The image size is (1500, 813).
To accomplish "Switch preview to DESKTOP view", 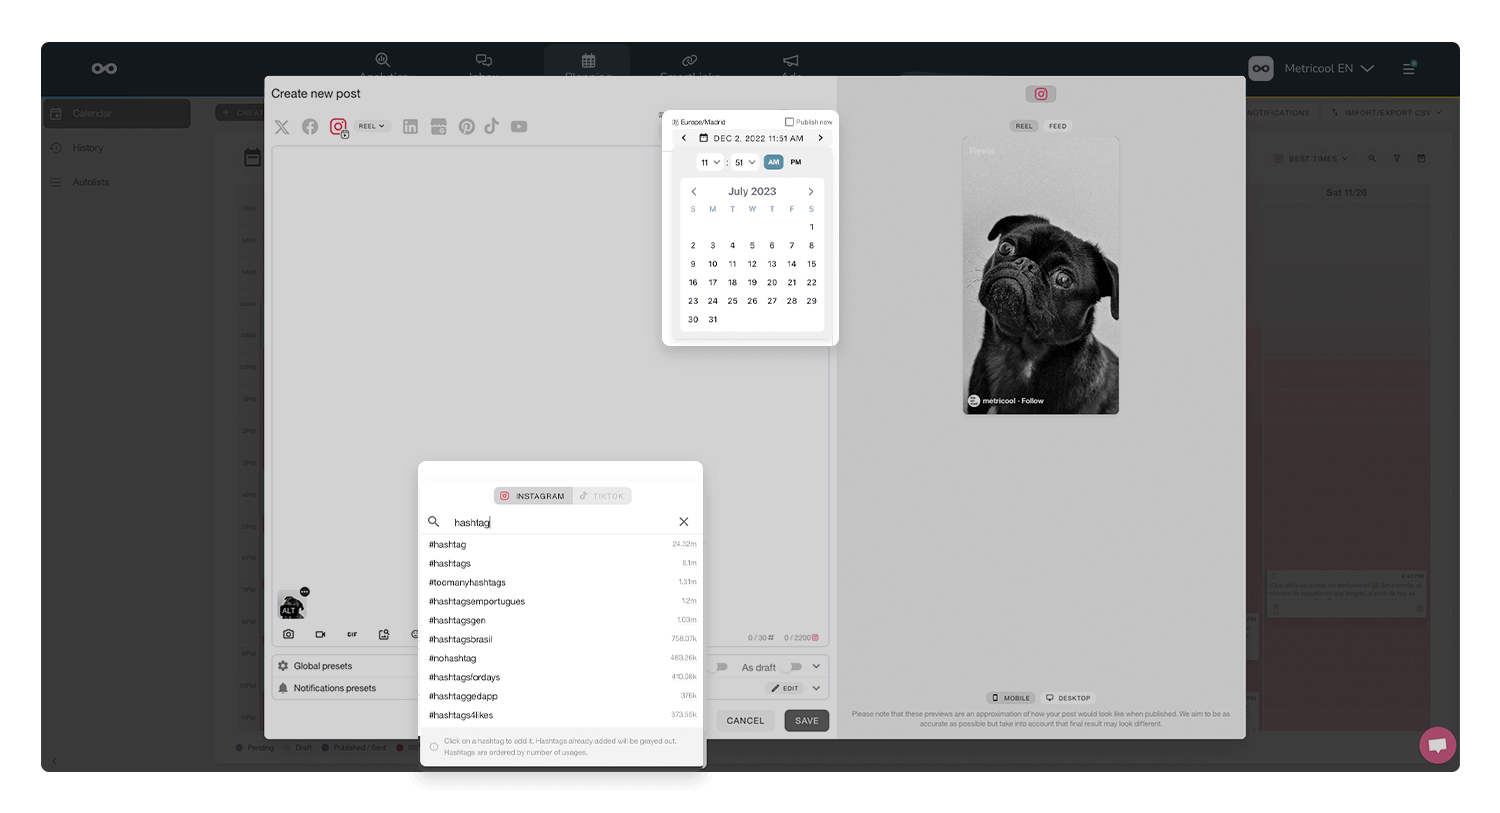I will (1068, 698).
